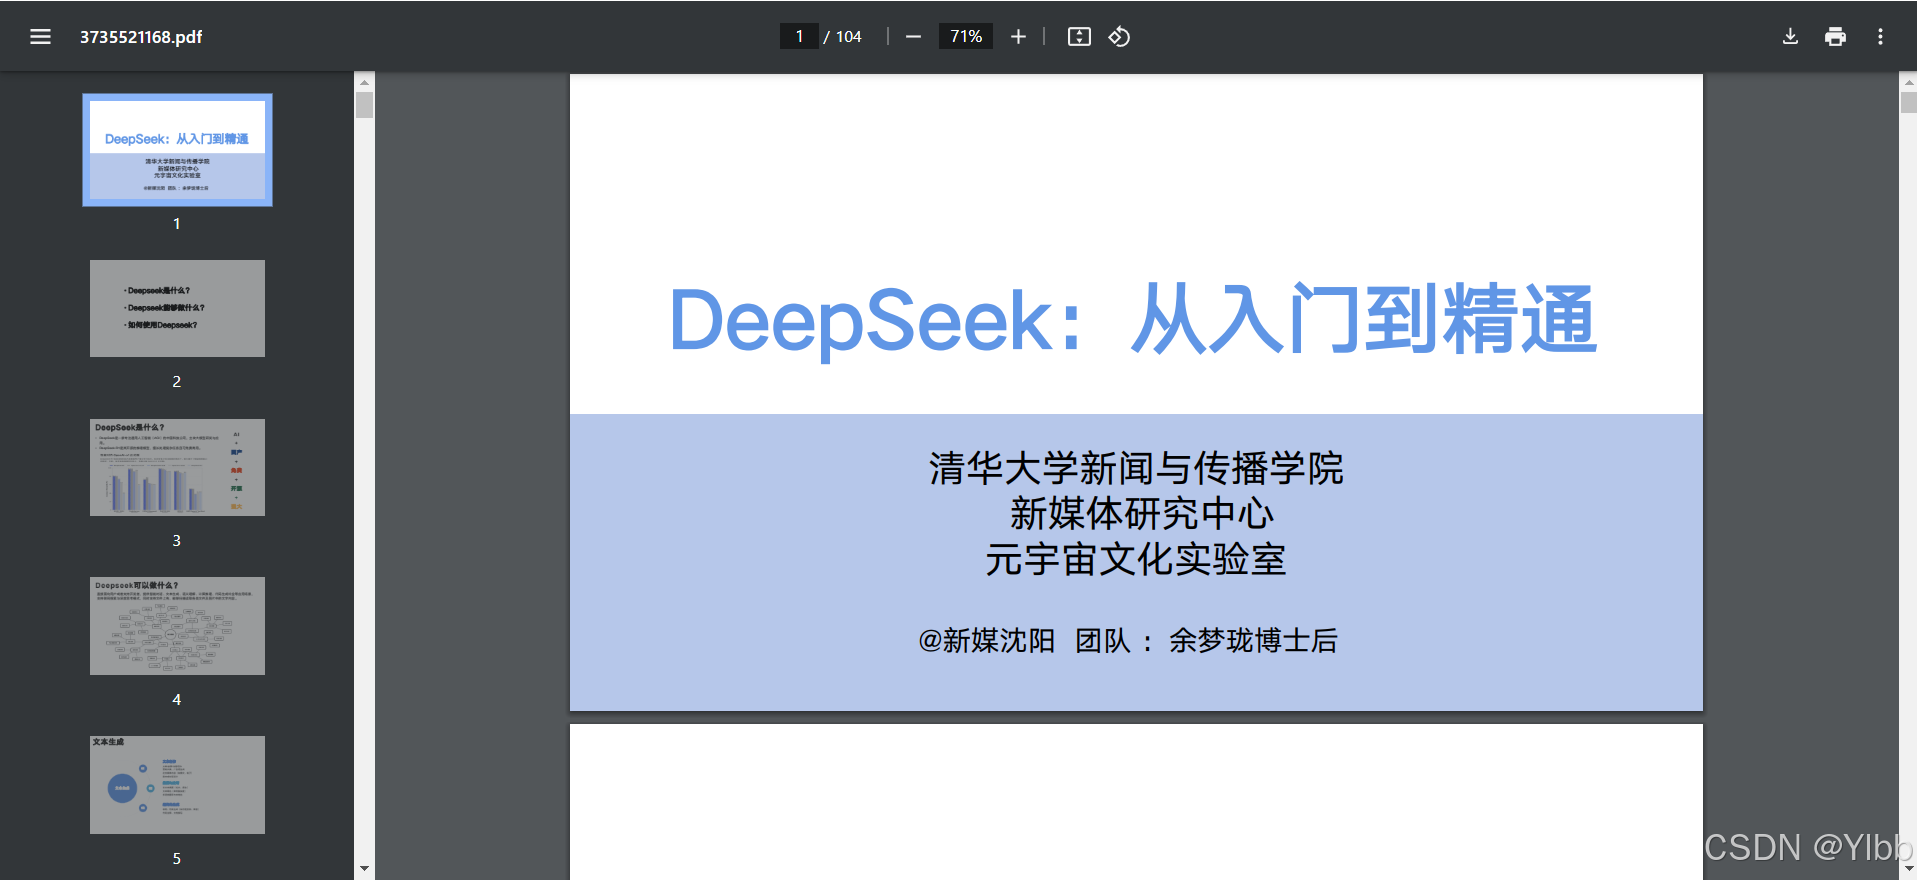Open page 3 thumbnail with bar chart

coord(177,467)
